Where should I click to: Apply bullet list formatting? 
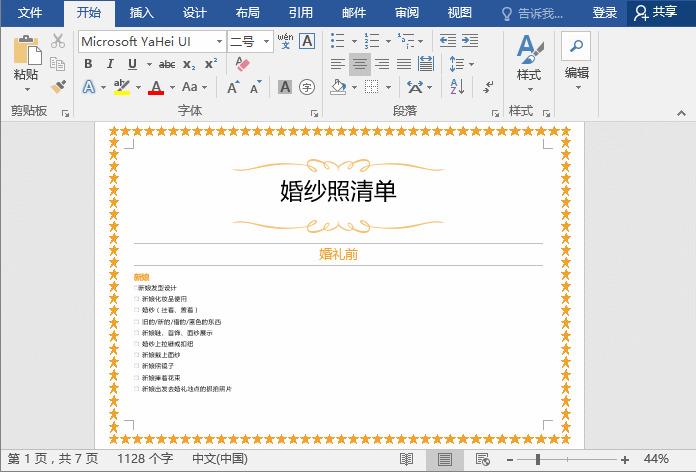(x=338, y=41)
